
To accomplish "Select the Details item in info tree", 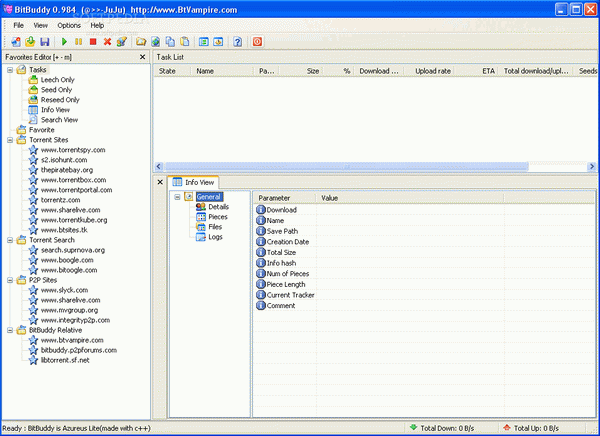I will pyautogui.click(x=217, y=207).
